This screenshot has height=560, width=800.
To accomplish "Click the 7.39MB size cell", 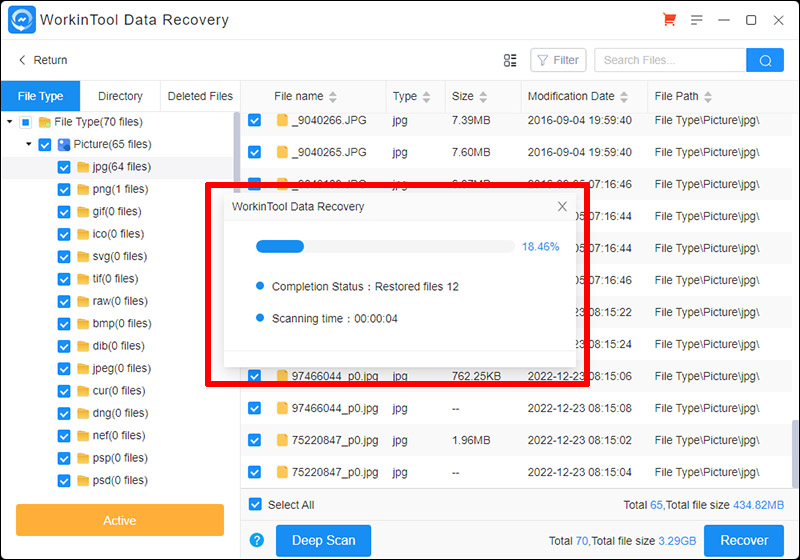I will click(471, 120).
